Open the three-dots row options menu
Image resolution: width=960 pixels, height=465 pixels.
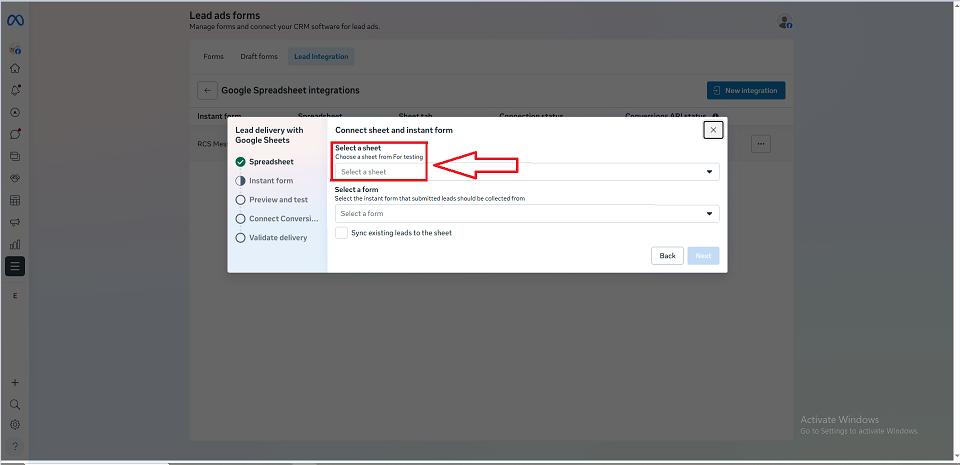tap(761, 144)
